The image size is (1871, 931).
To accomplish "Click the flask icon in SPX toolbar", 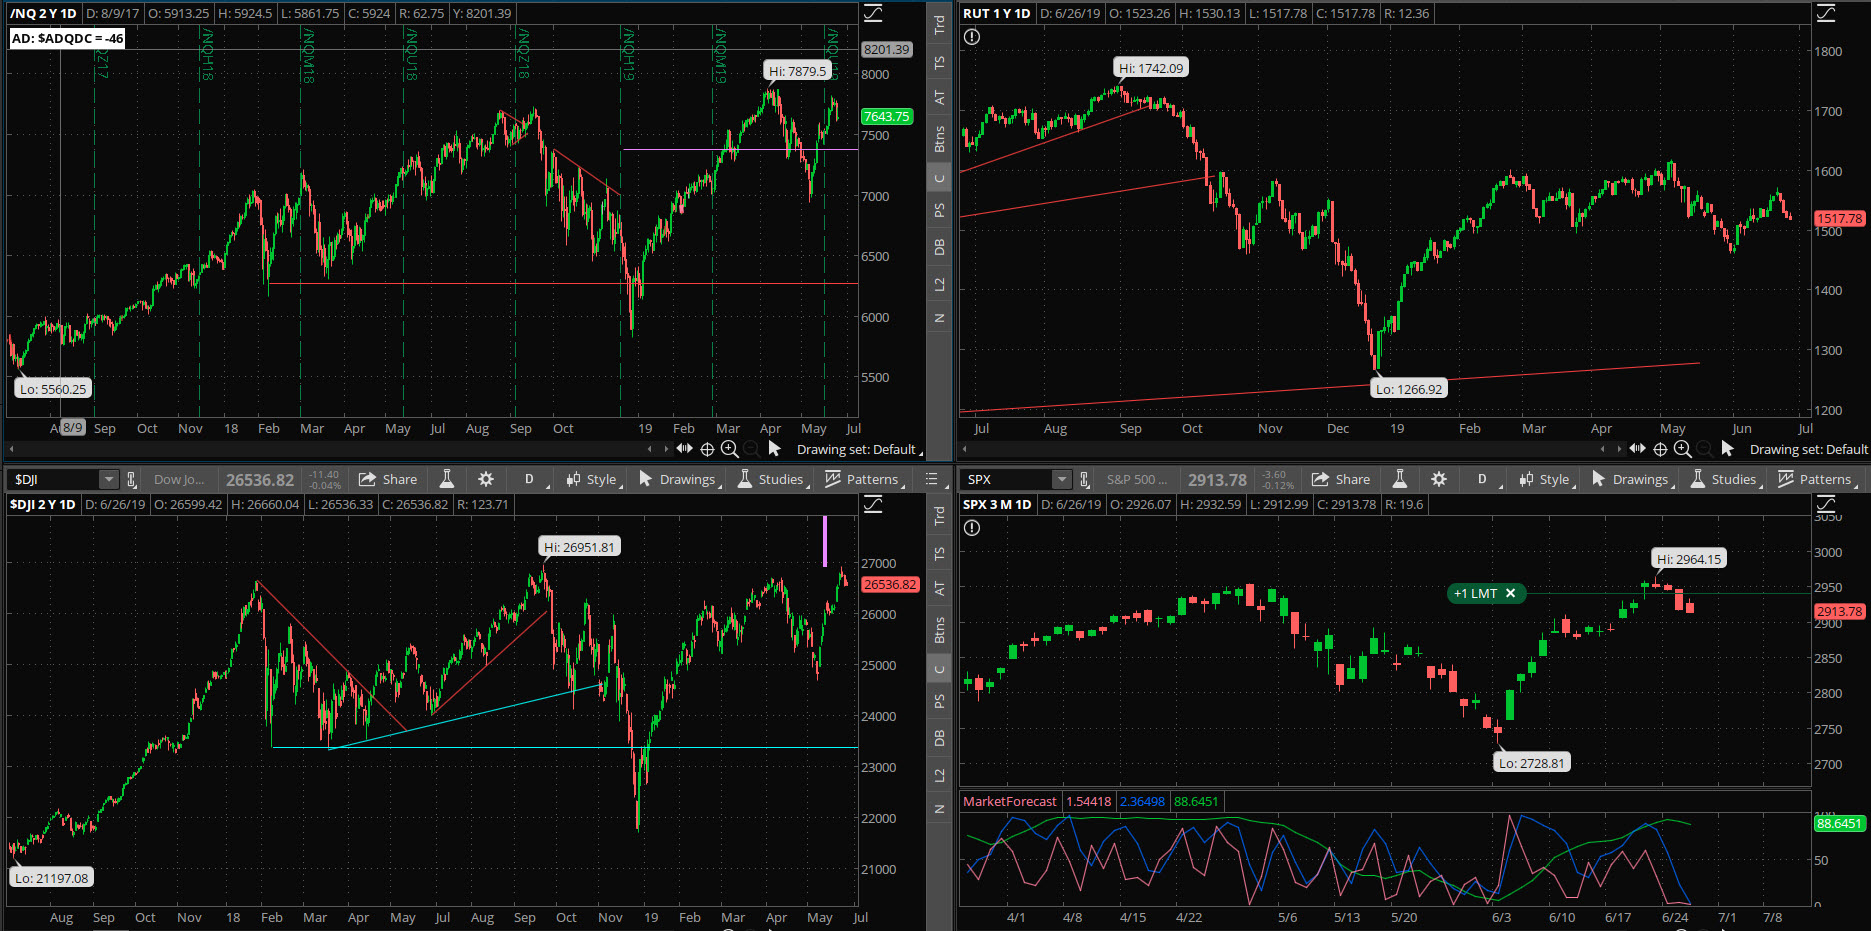I will coord(1400,479).
